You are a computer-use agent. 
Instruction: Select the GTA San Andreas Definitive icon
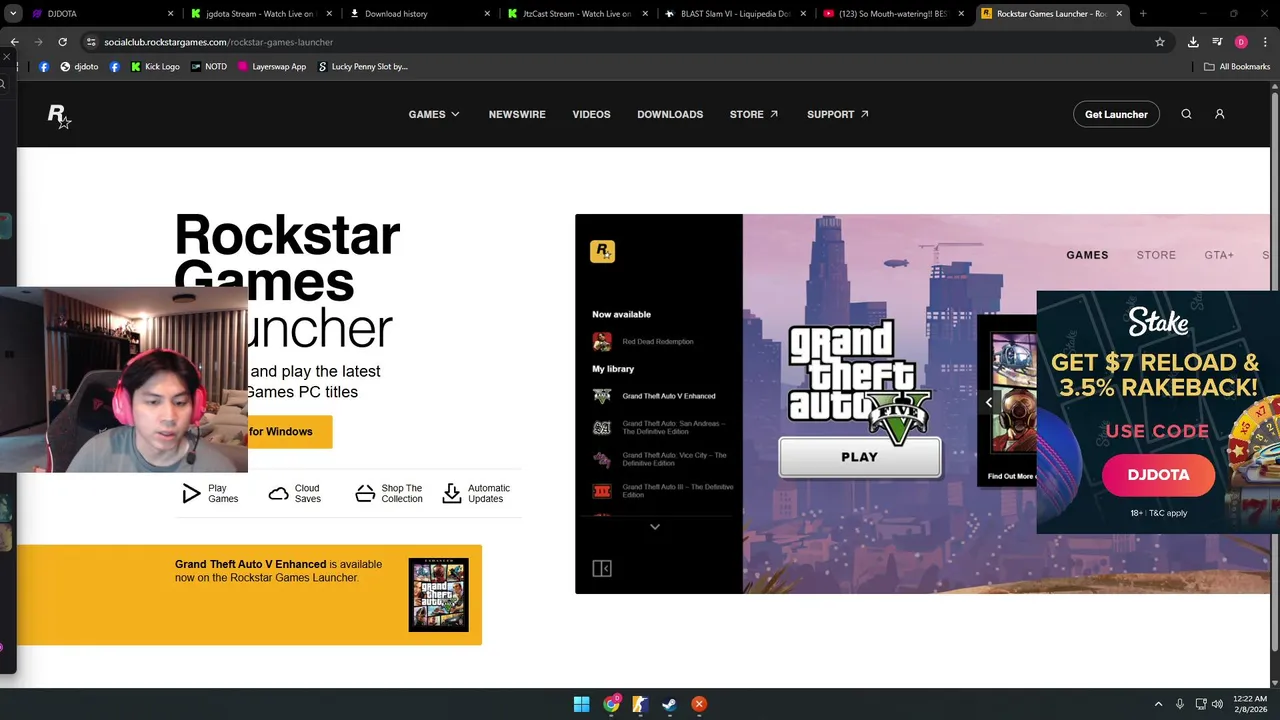602,428
